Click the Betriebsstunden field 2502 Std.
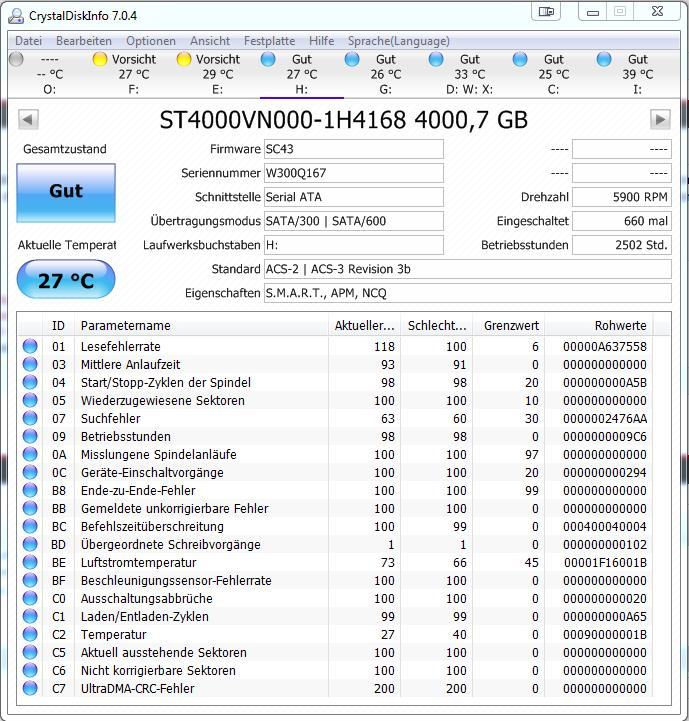The height and width of the screenshot is (721, 689). [622, 245]
